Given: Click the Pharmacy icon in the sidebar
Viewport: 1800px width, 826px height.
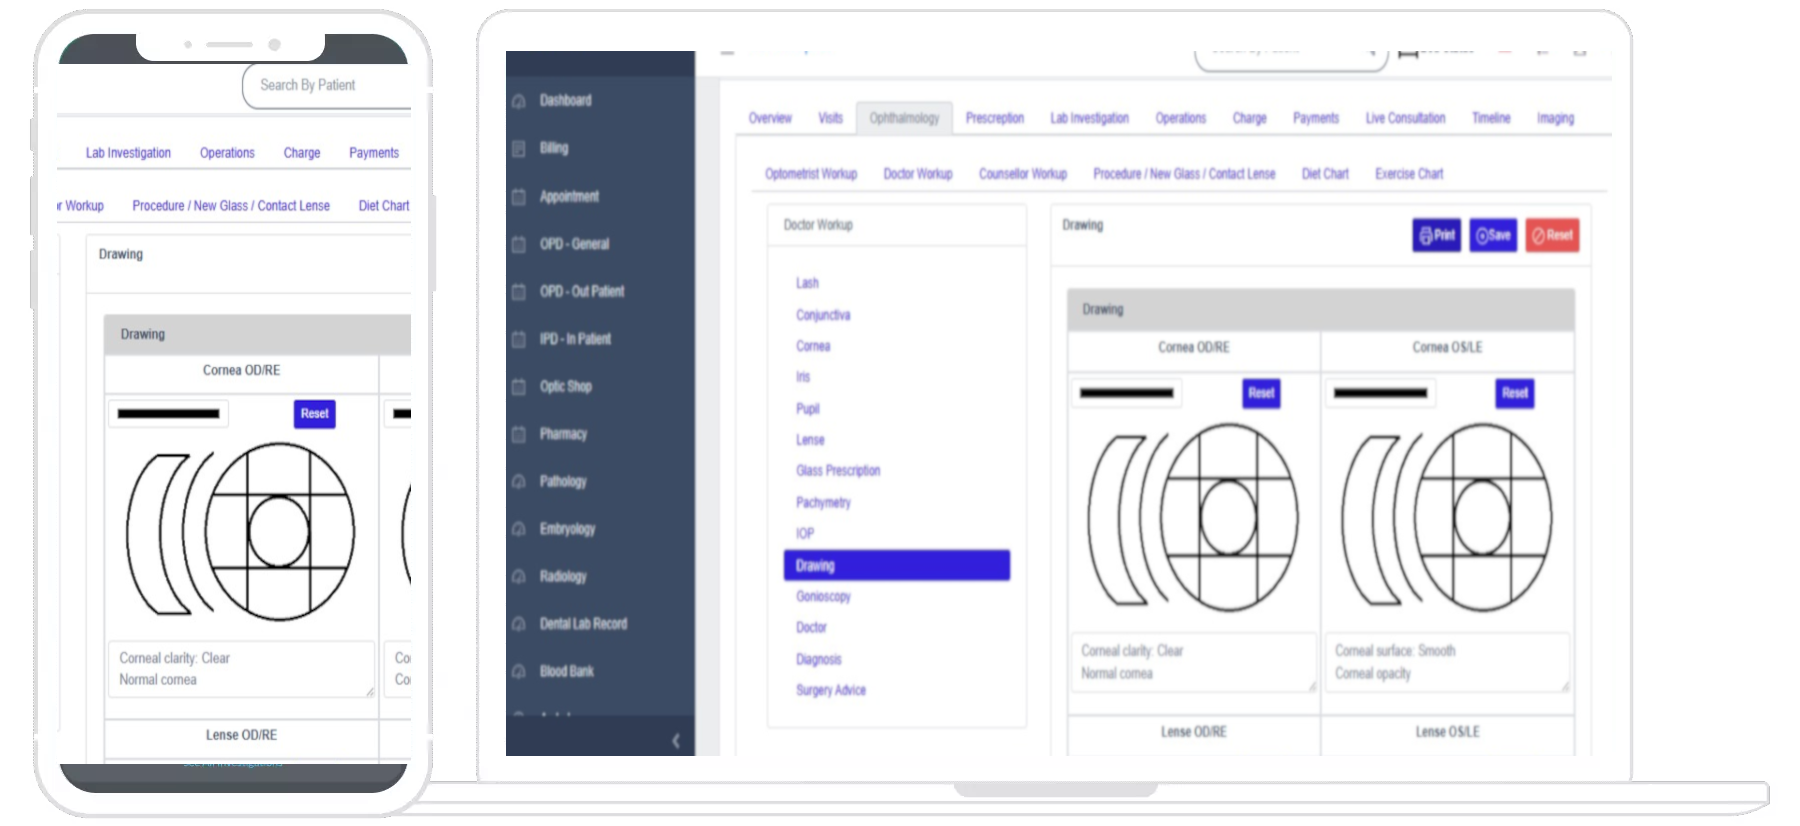Looking at the screenshot, I should pyautogui.click(x=519, y=434).
